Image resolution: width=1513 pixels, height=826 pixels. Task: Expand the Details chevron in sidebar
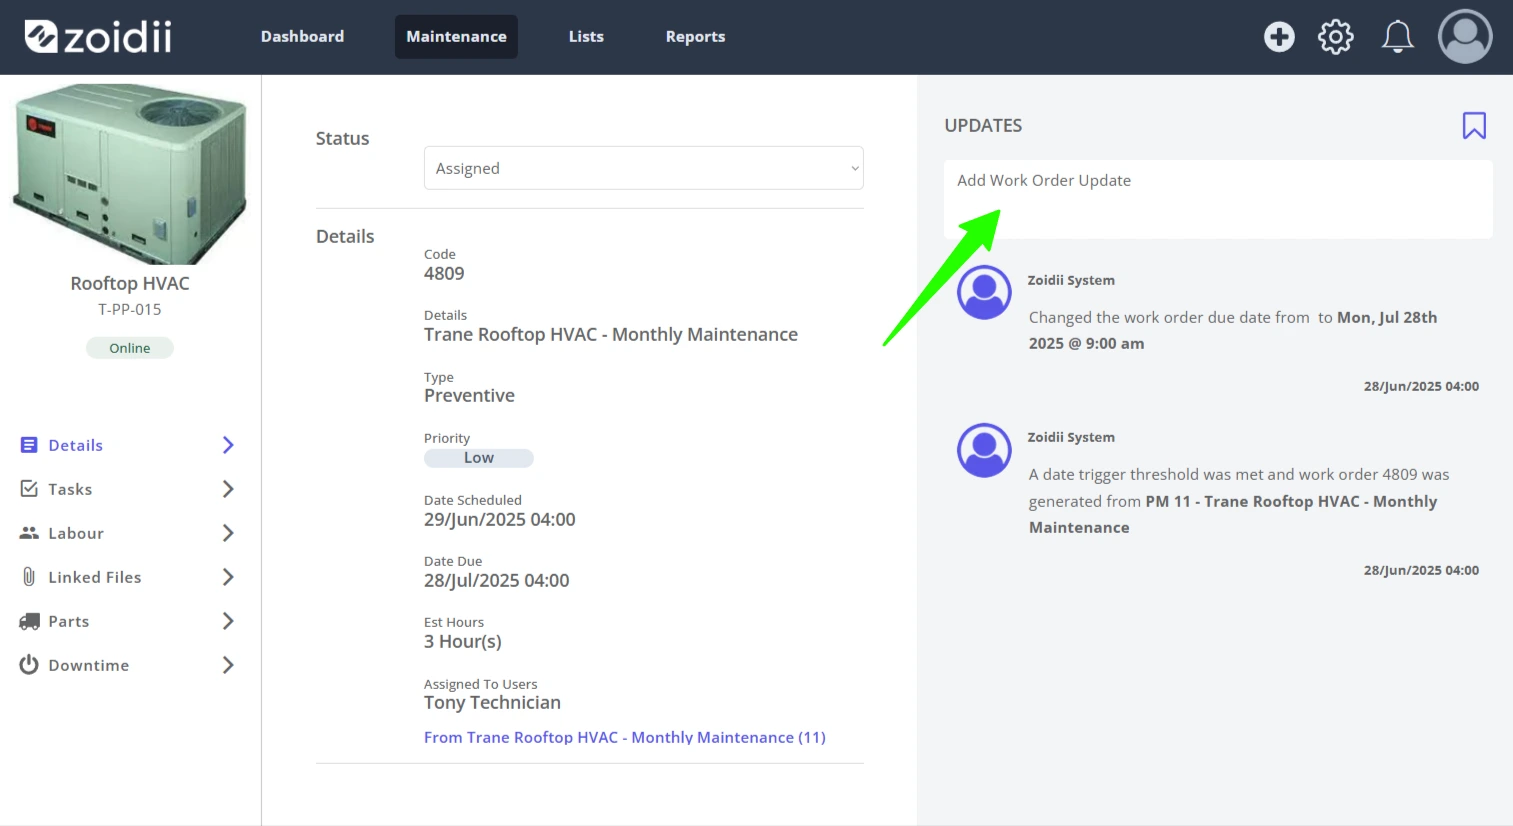[x=228, y=445]
